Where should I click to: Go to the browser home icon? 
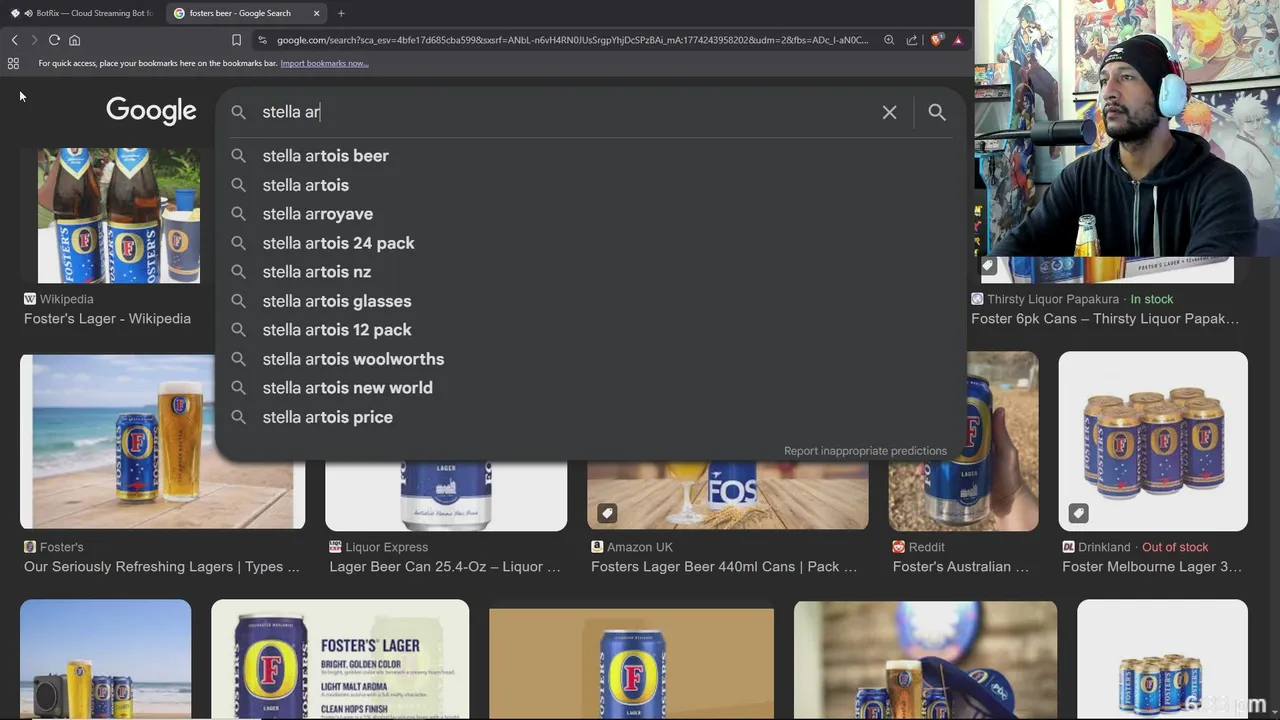tap(74, 40)
